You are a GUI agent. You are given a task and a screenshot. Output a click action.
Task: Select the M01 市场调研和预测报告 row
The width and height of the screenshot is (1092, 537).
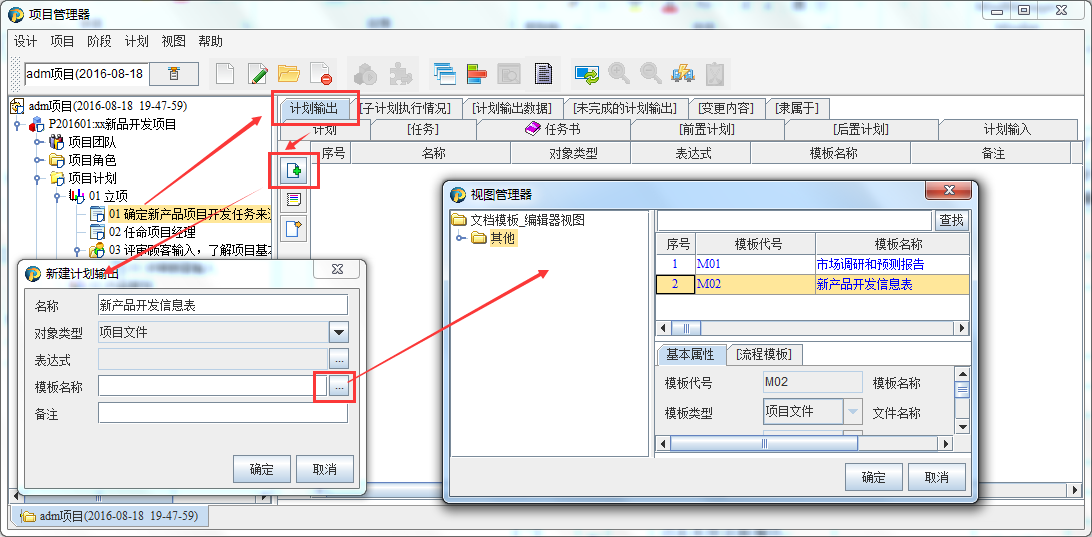[x=813, y=264]
